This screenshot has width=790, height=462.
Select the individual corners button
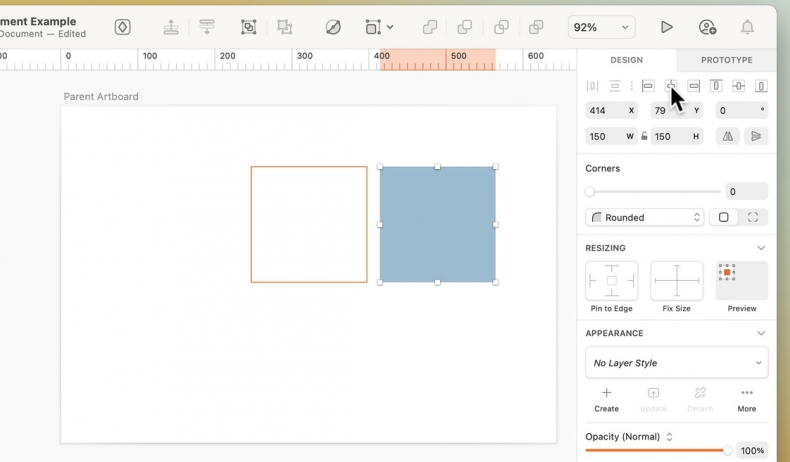753,218
